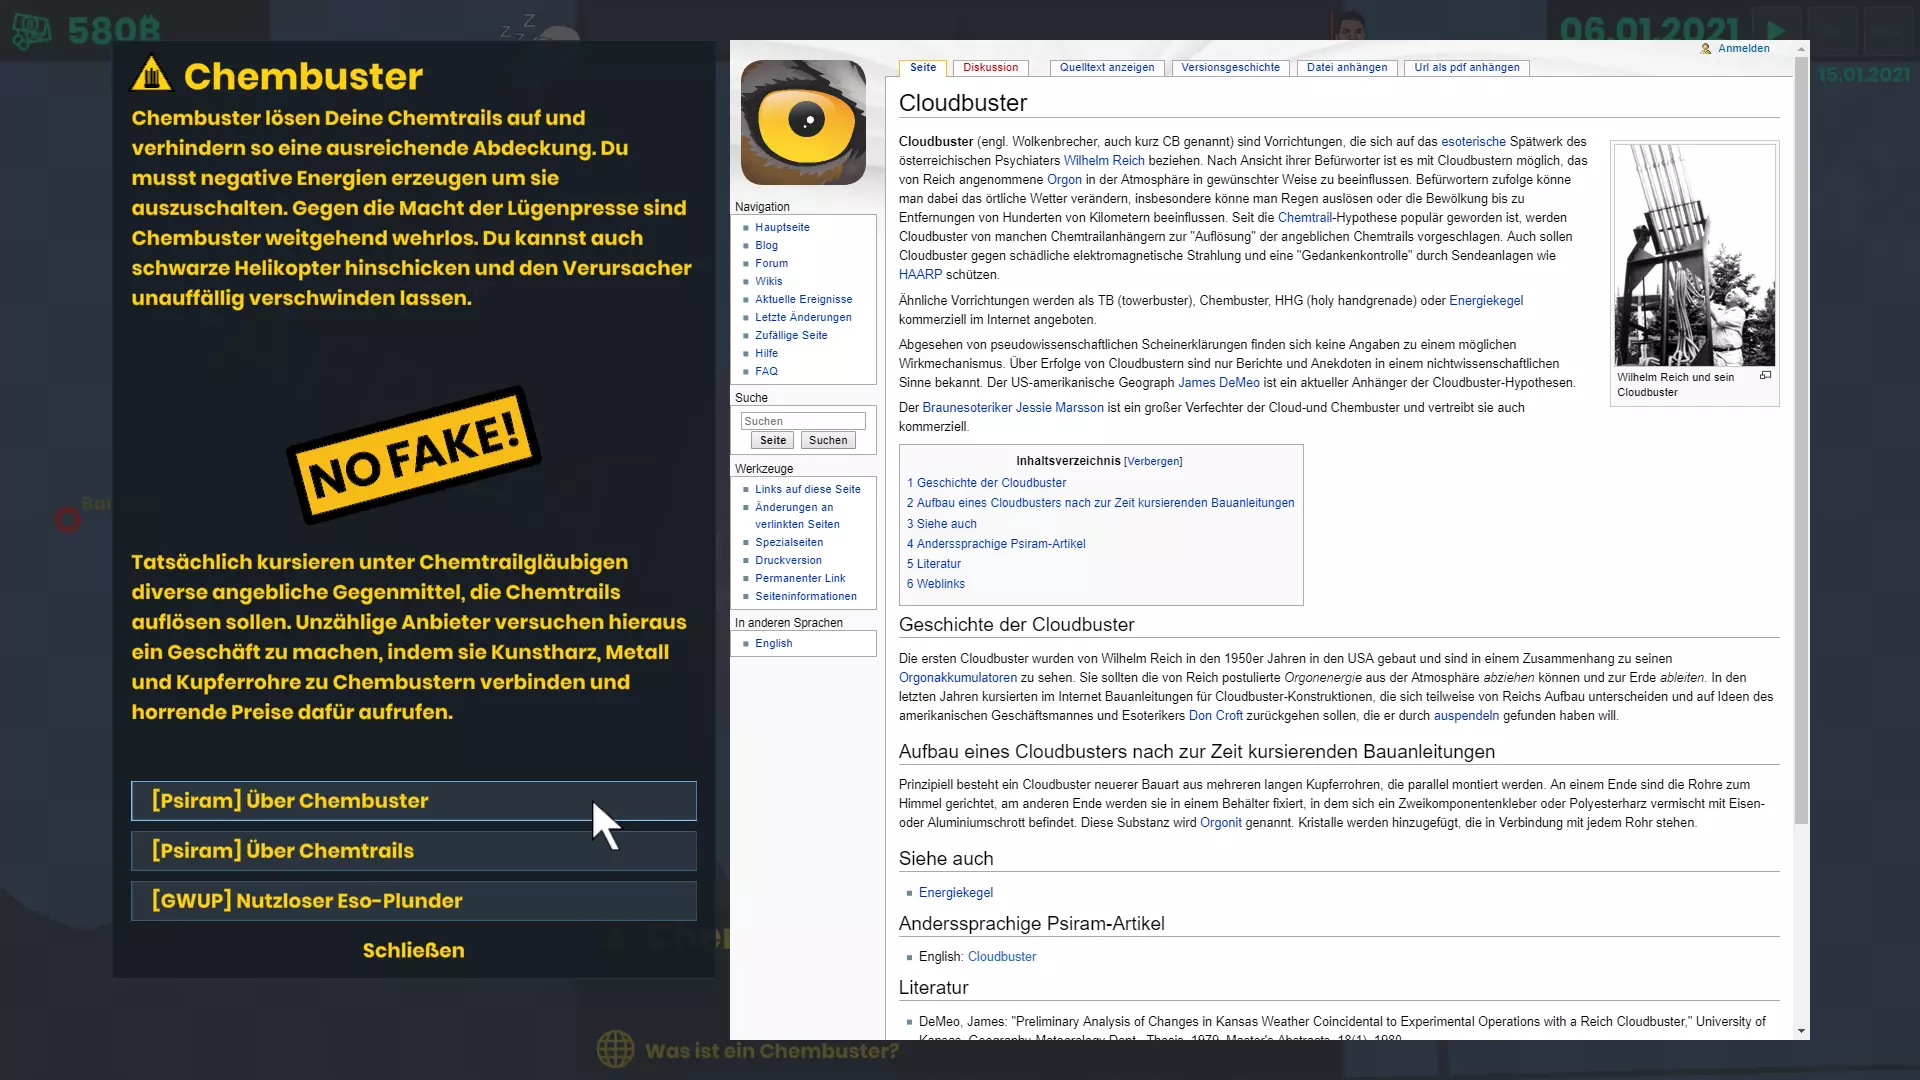
Task: Click the globe icon beside 'Was ist ein Chembuster?'
Action: tap(615, 1049)
